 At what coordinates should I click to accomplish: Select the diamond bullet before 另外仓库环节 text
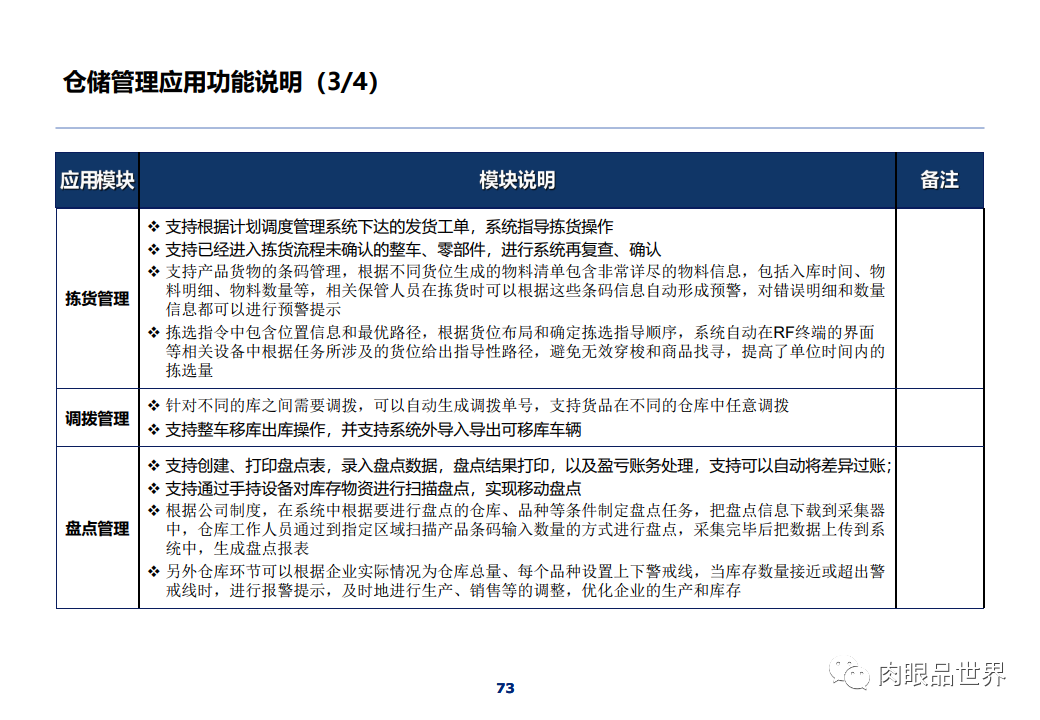click(155, 571)
